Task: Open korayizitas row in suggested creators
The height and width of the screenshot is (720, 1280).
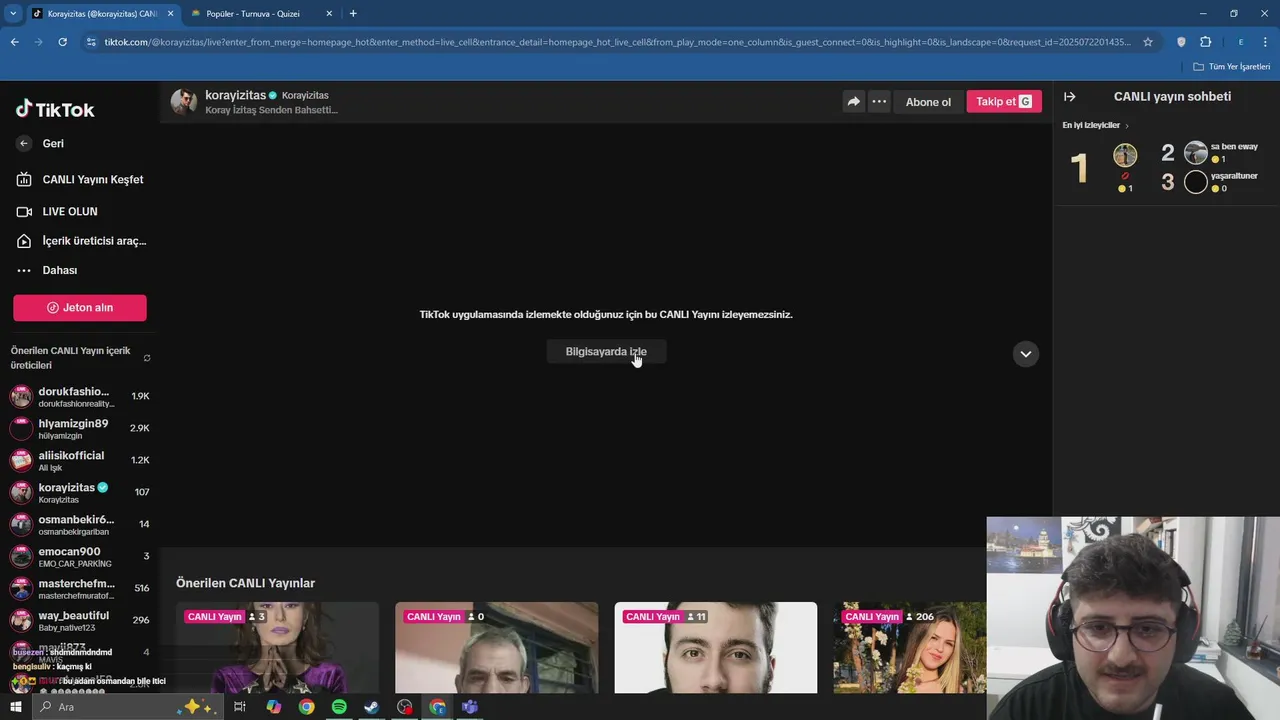Action: [x=80, y=492]
